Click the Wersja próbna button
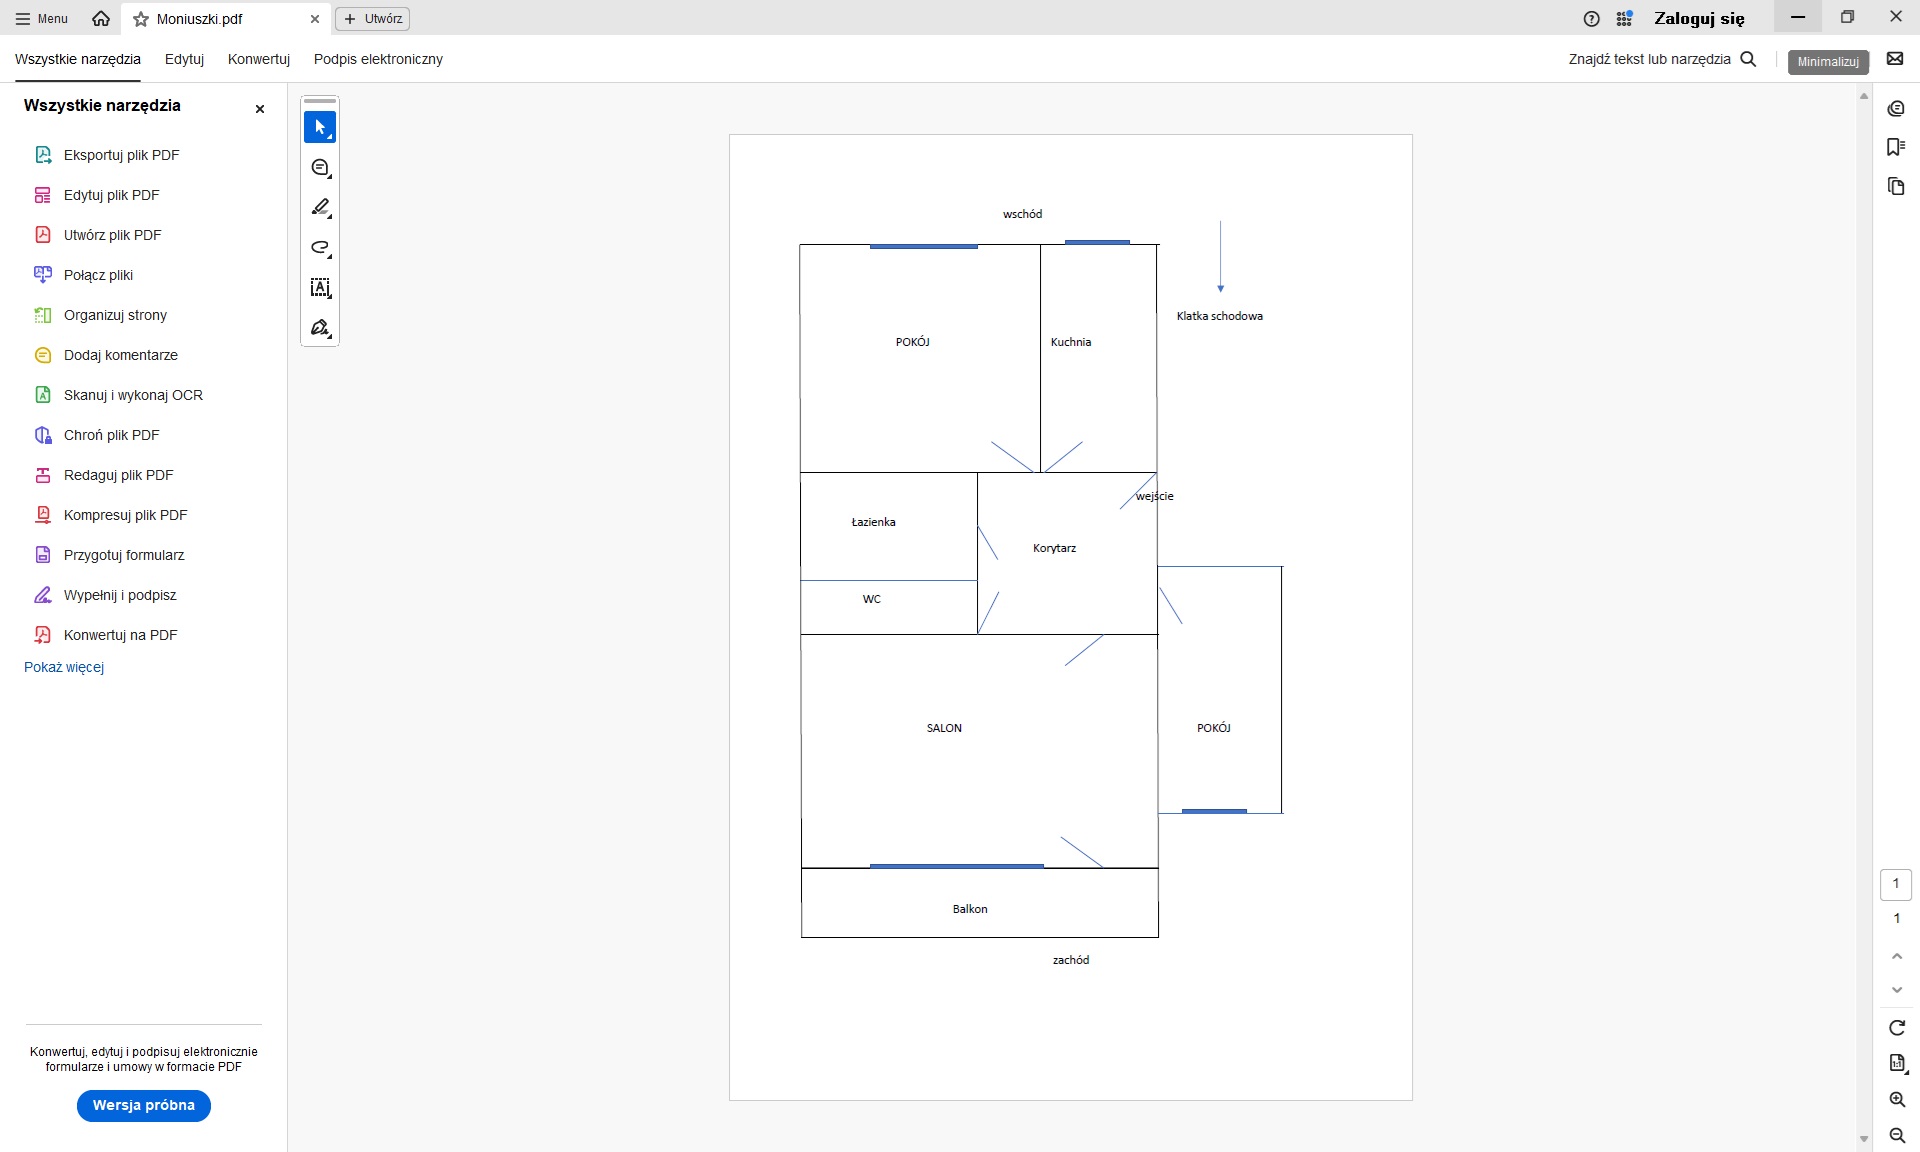The height and width of the screenshot is (1152, 1920). point(144,1105)
